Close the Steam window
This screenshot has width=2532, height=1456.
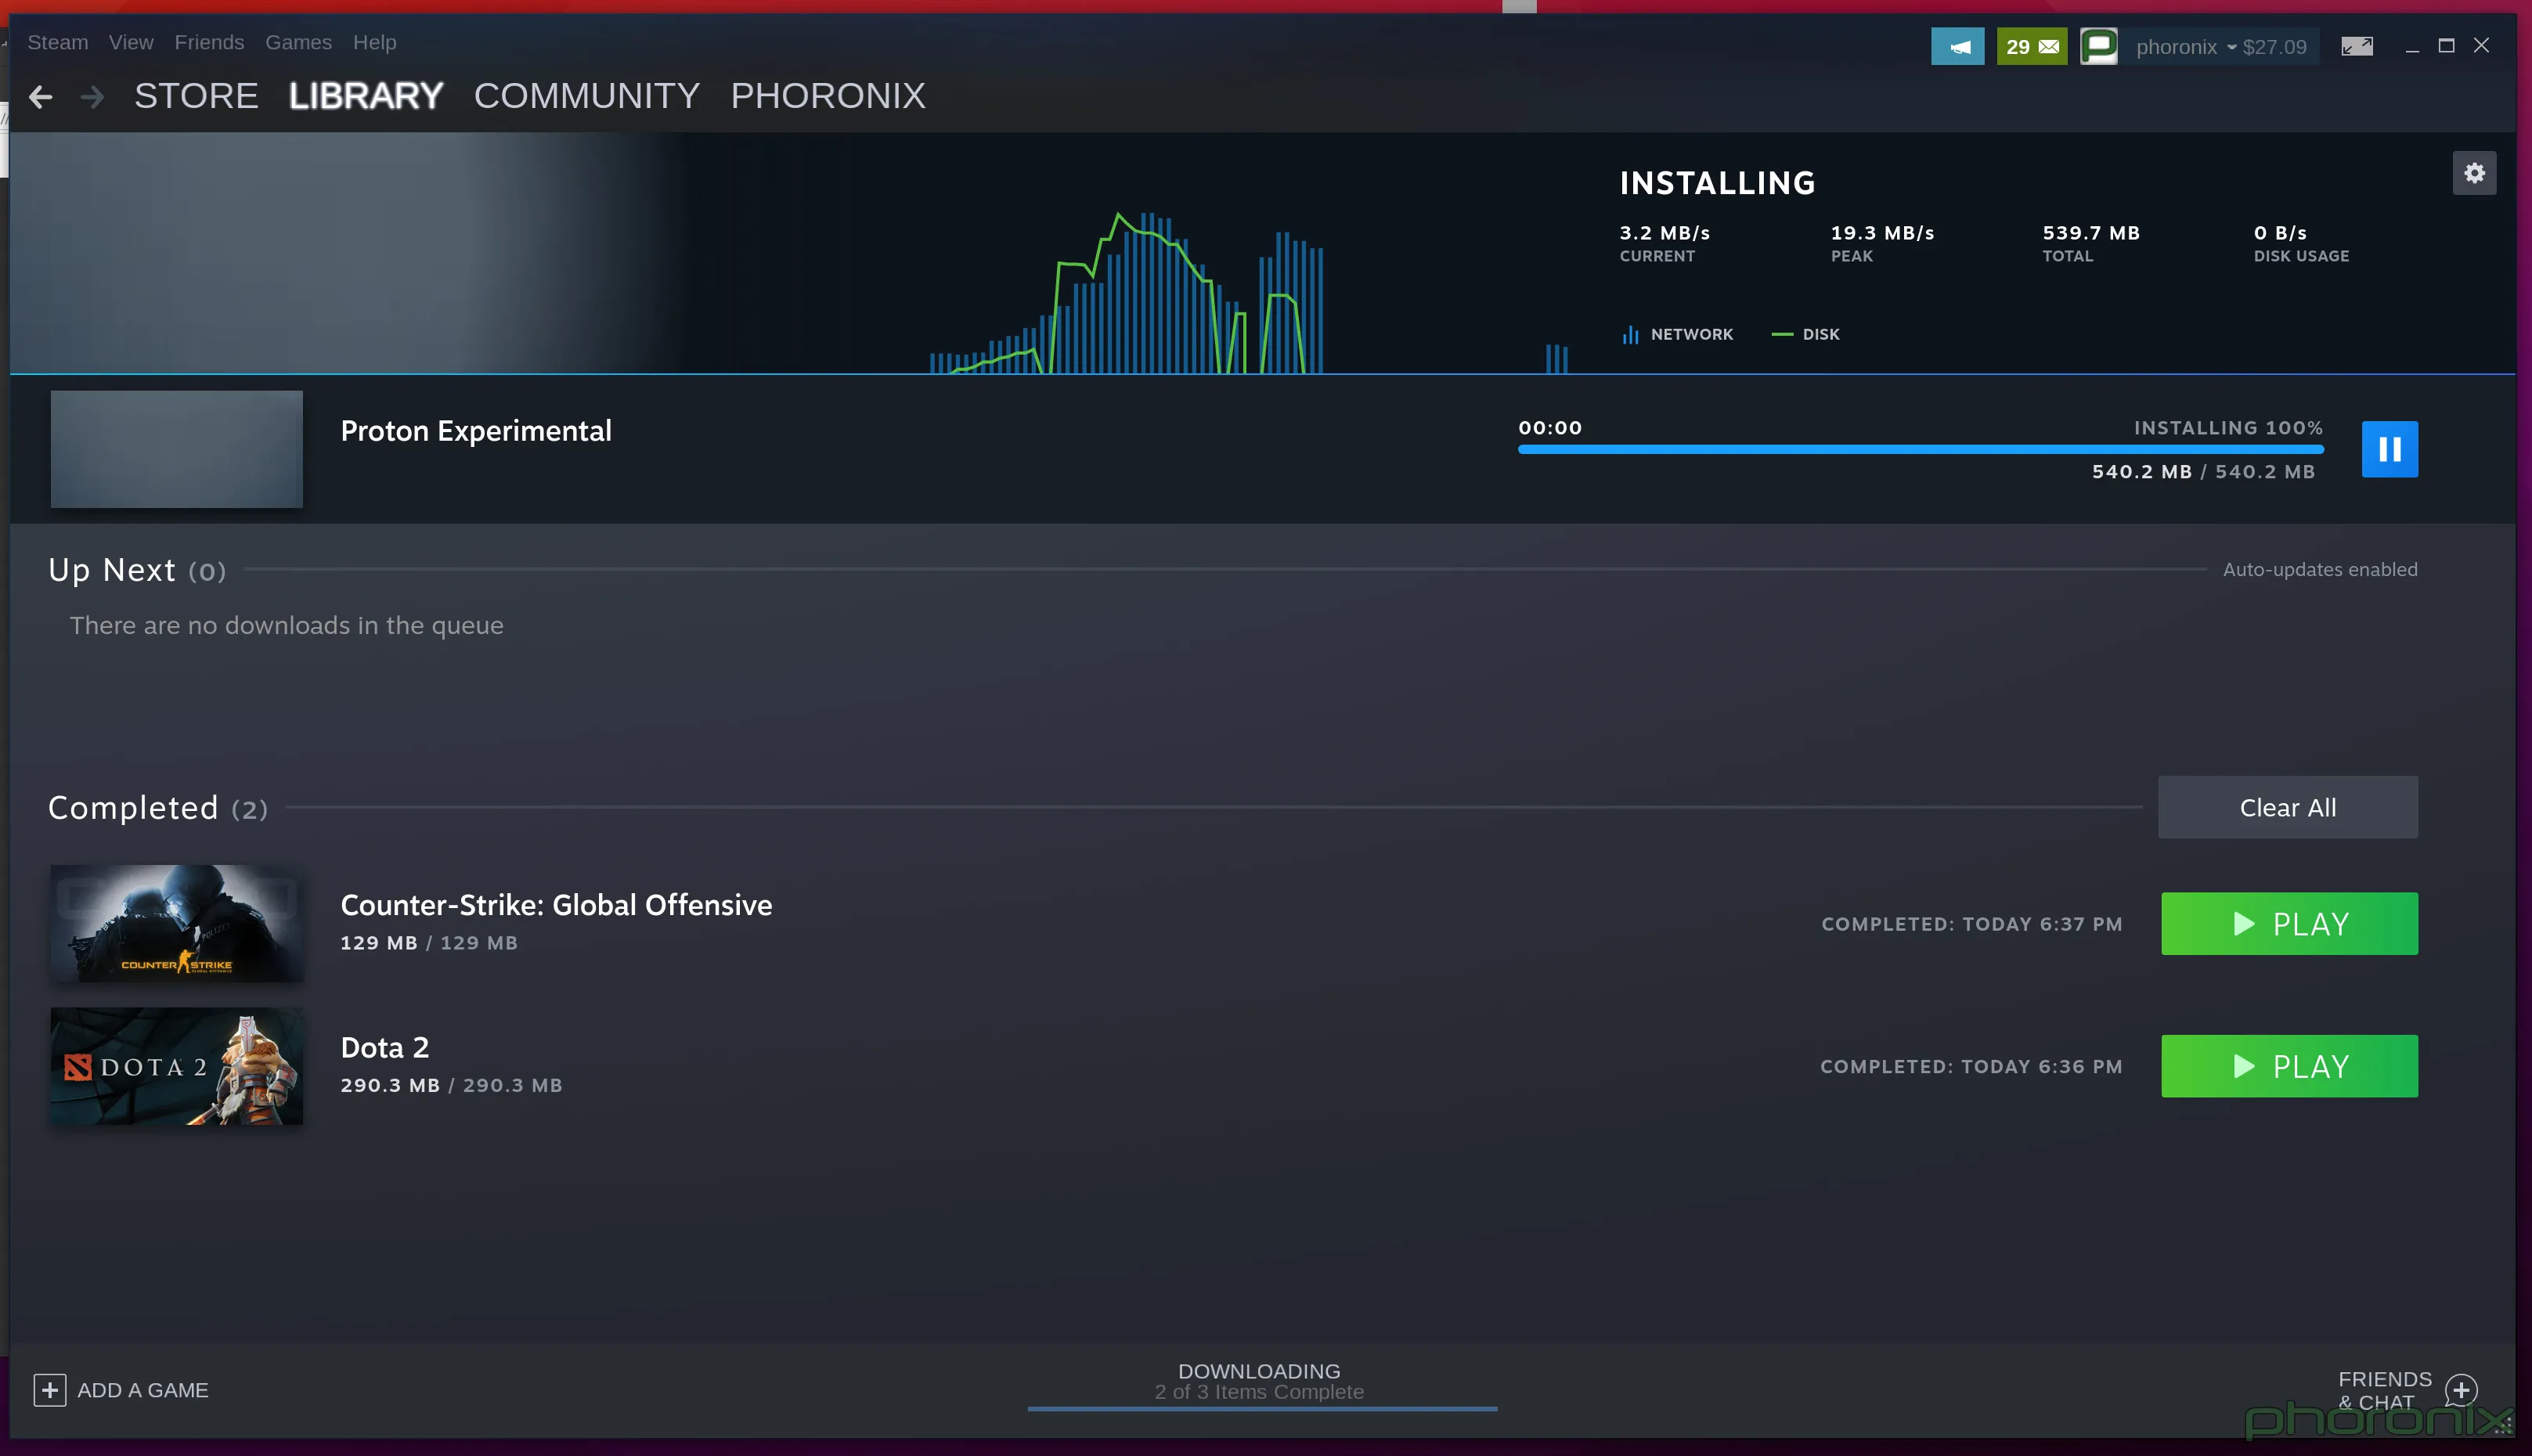[x=2481, y=46]
